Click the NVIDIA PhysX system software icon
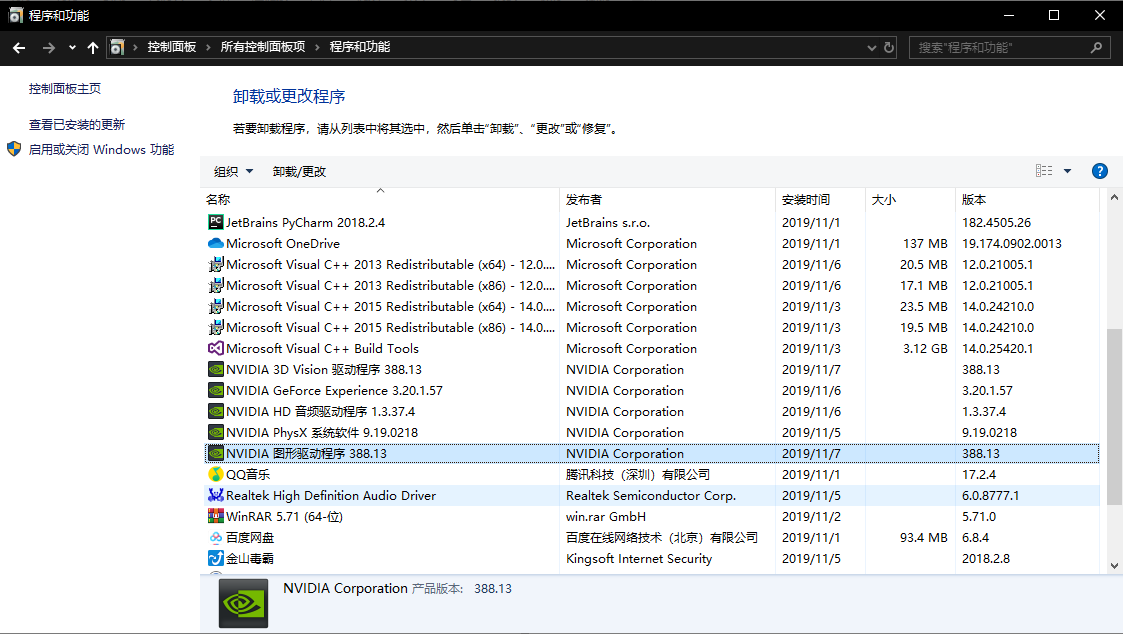This screenshot has width=1123, height=634. [216, 433]
